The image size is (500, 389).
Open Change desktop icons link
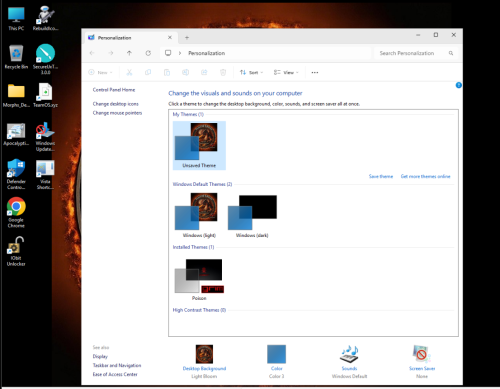pos(115,104)
